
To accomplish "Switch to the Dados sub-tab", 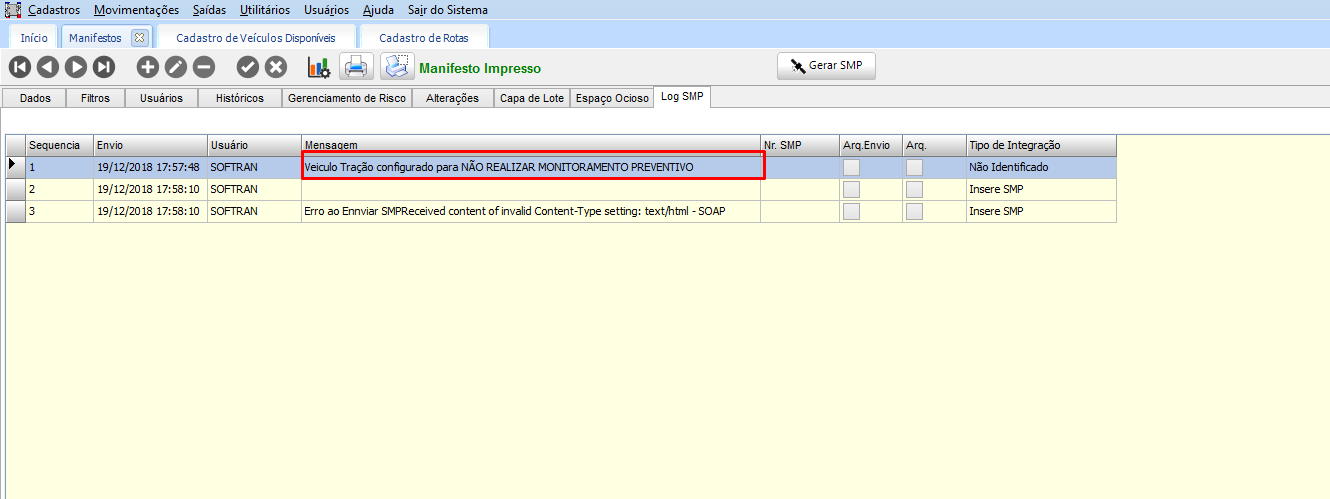I will click(35, 98).
